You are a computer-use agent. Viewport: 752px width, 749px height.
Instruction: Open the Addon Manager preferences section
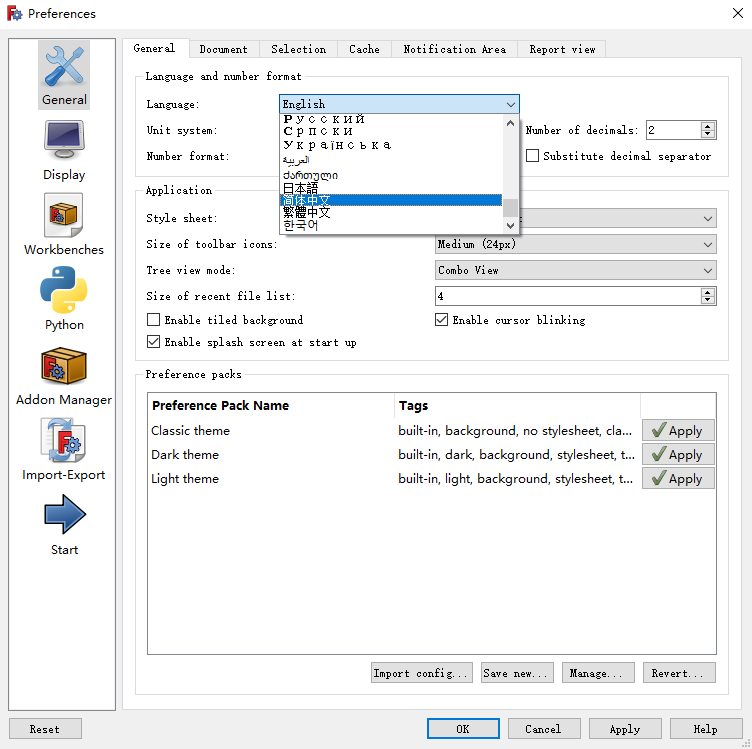pyautogui.click(x=64, y=377)
